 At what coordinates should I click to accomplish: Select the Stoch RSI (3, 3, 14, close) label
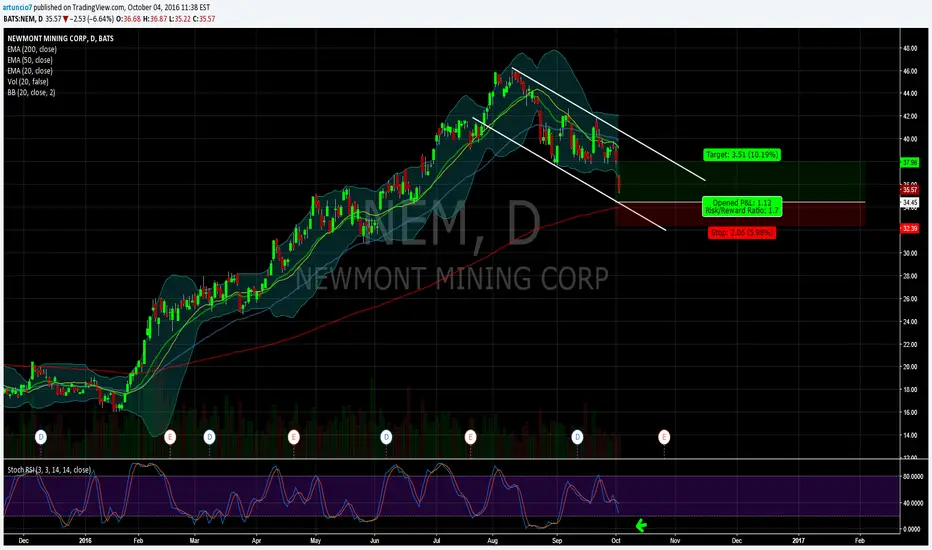coord(49,470)
